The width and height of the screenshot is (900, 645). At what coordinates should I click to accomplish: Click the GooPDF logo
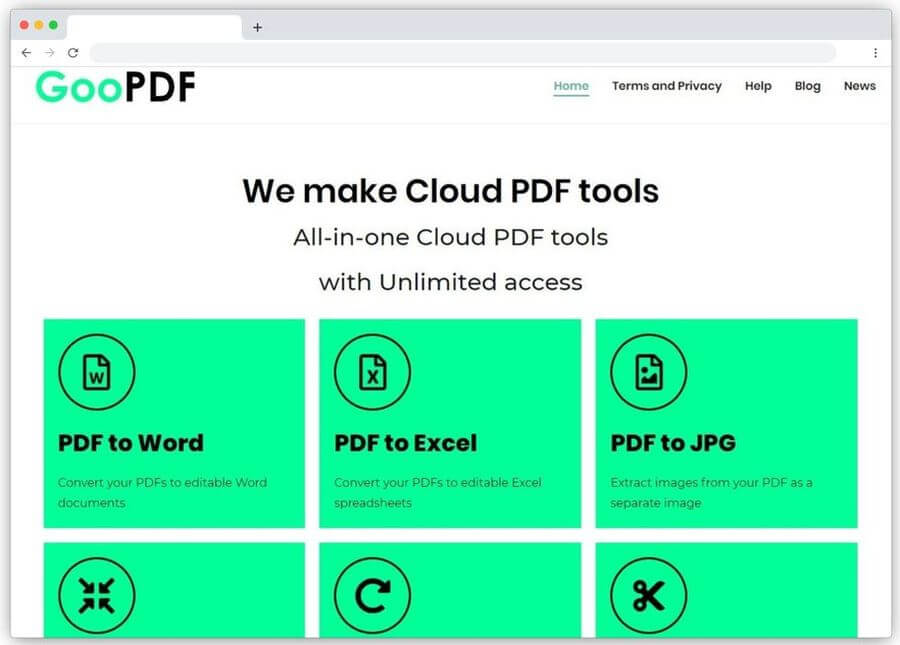[115, 87]
